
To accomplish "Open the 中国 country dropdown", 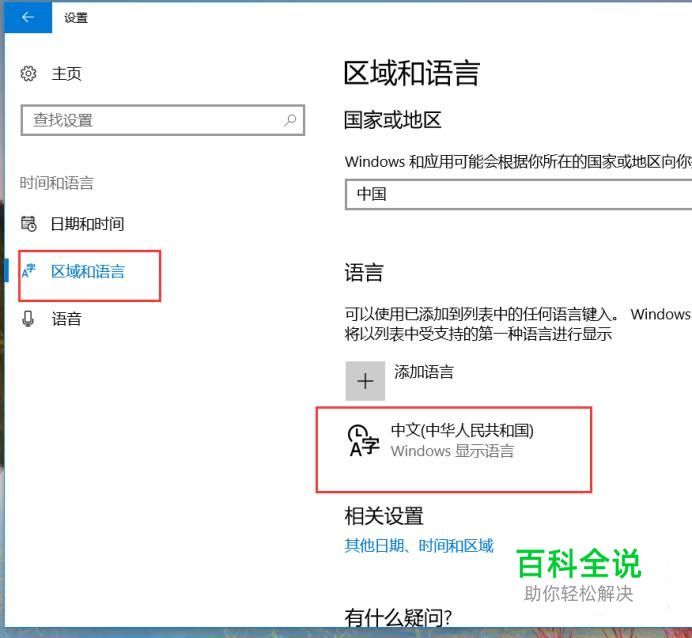I will [519, 194].
